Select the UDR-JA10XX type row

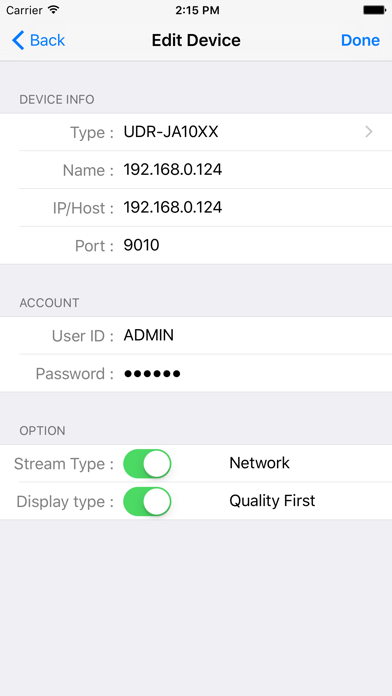pyautogui.click(x=196, y=132)
